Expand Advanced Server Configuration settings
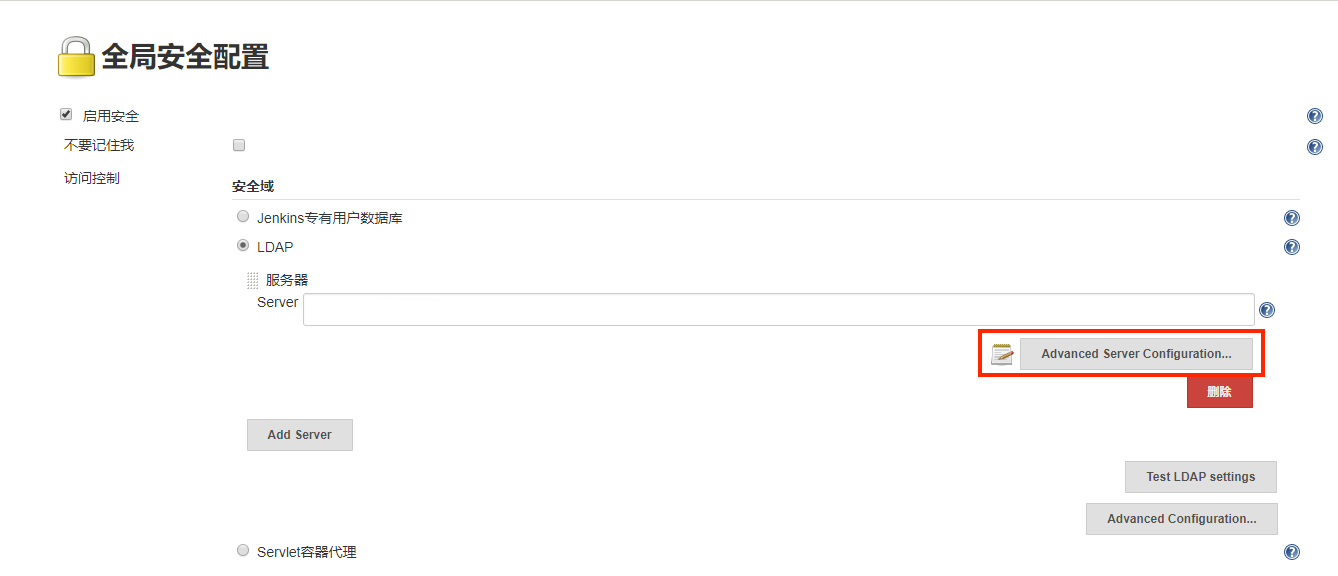The image size is (1338, 576). pyautogui.click(x=1136, y=354)
